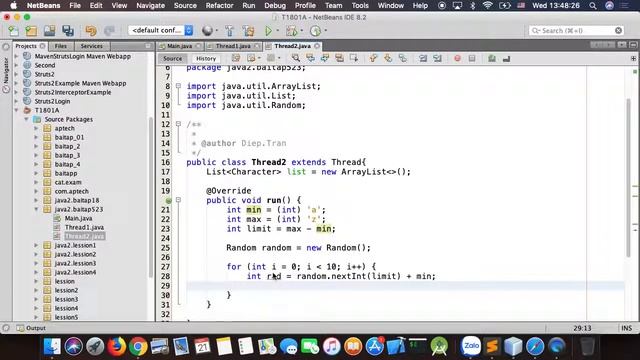The image size is (640, 360).
Task: Open the Debug Project dropdown arrow
Action: (302, 31)
